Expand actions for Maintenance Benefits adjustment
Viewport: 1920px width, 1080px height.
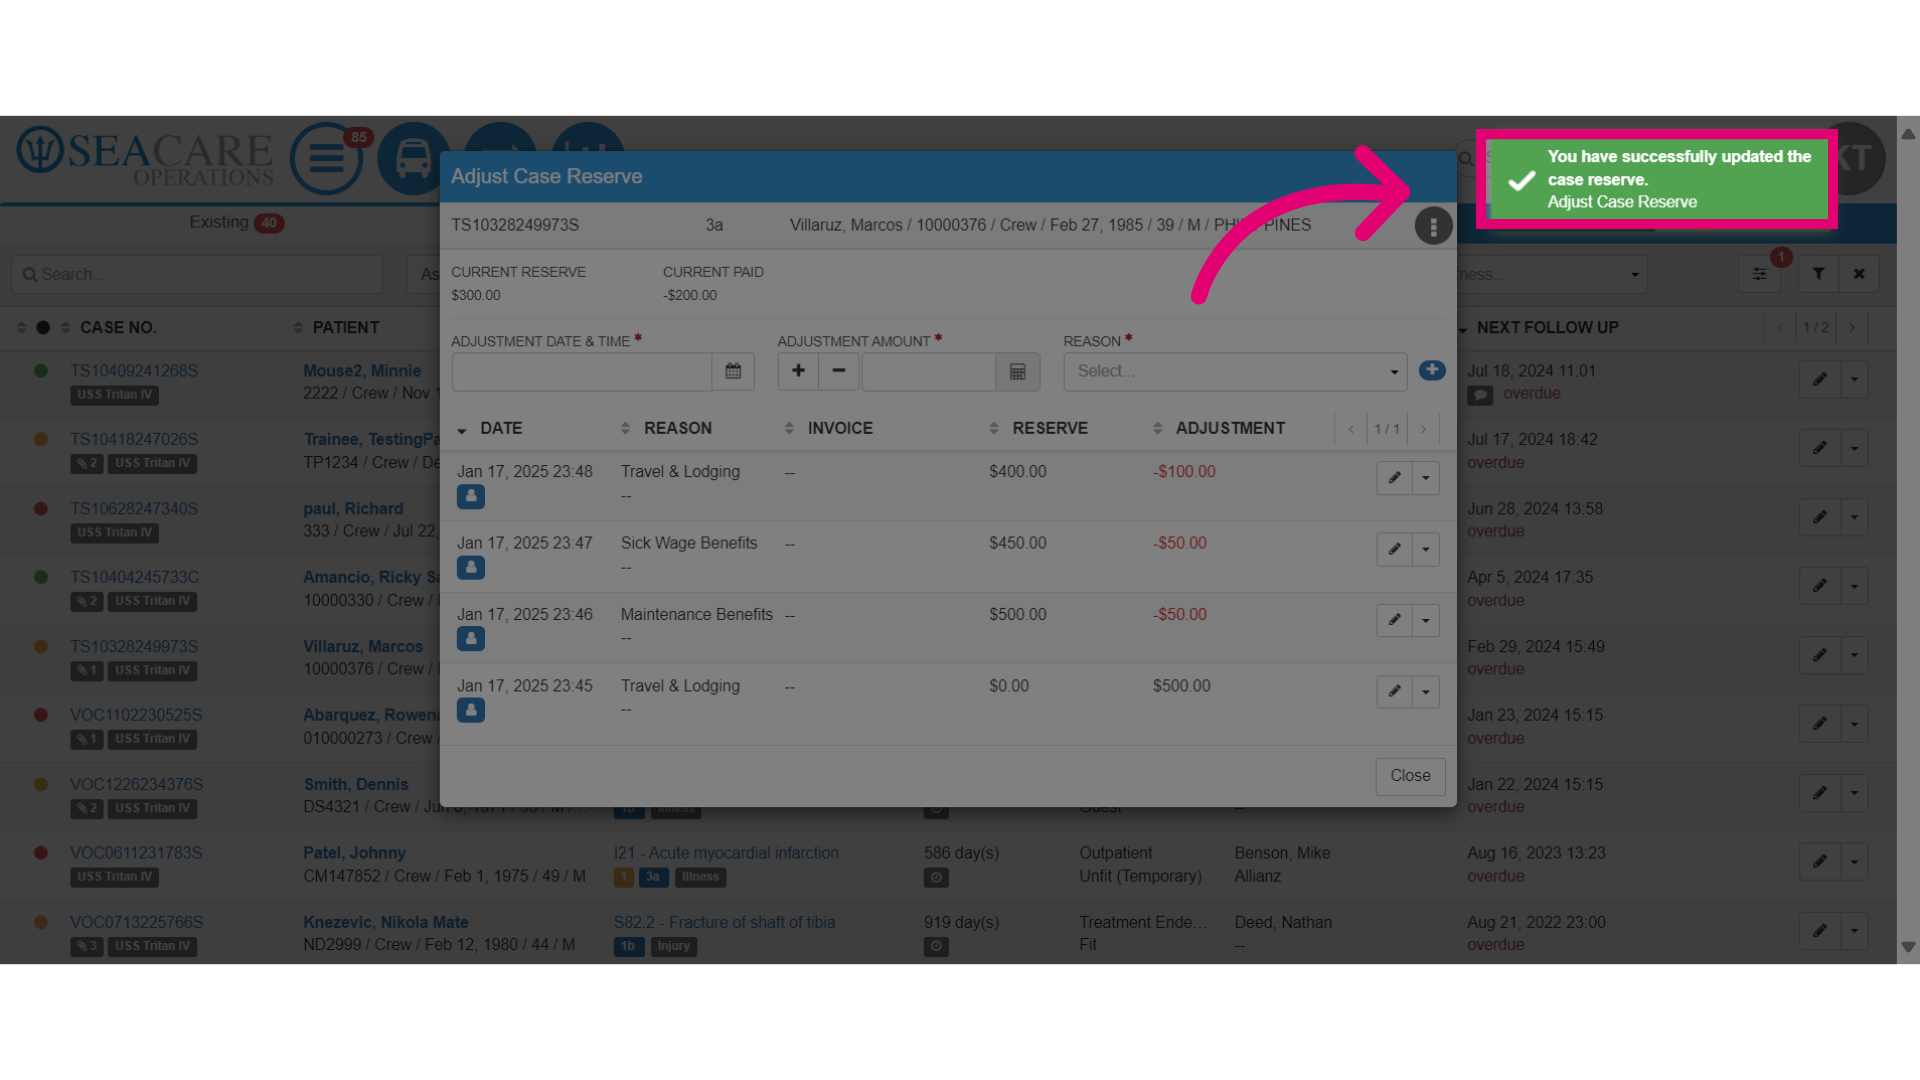click(x=1426, y=620)
